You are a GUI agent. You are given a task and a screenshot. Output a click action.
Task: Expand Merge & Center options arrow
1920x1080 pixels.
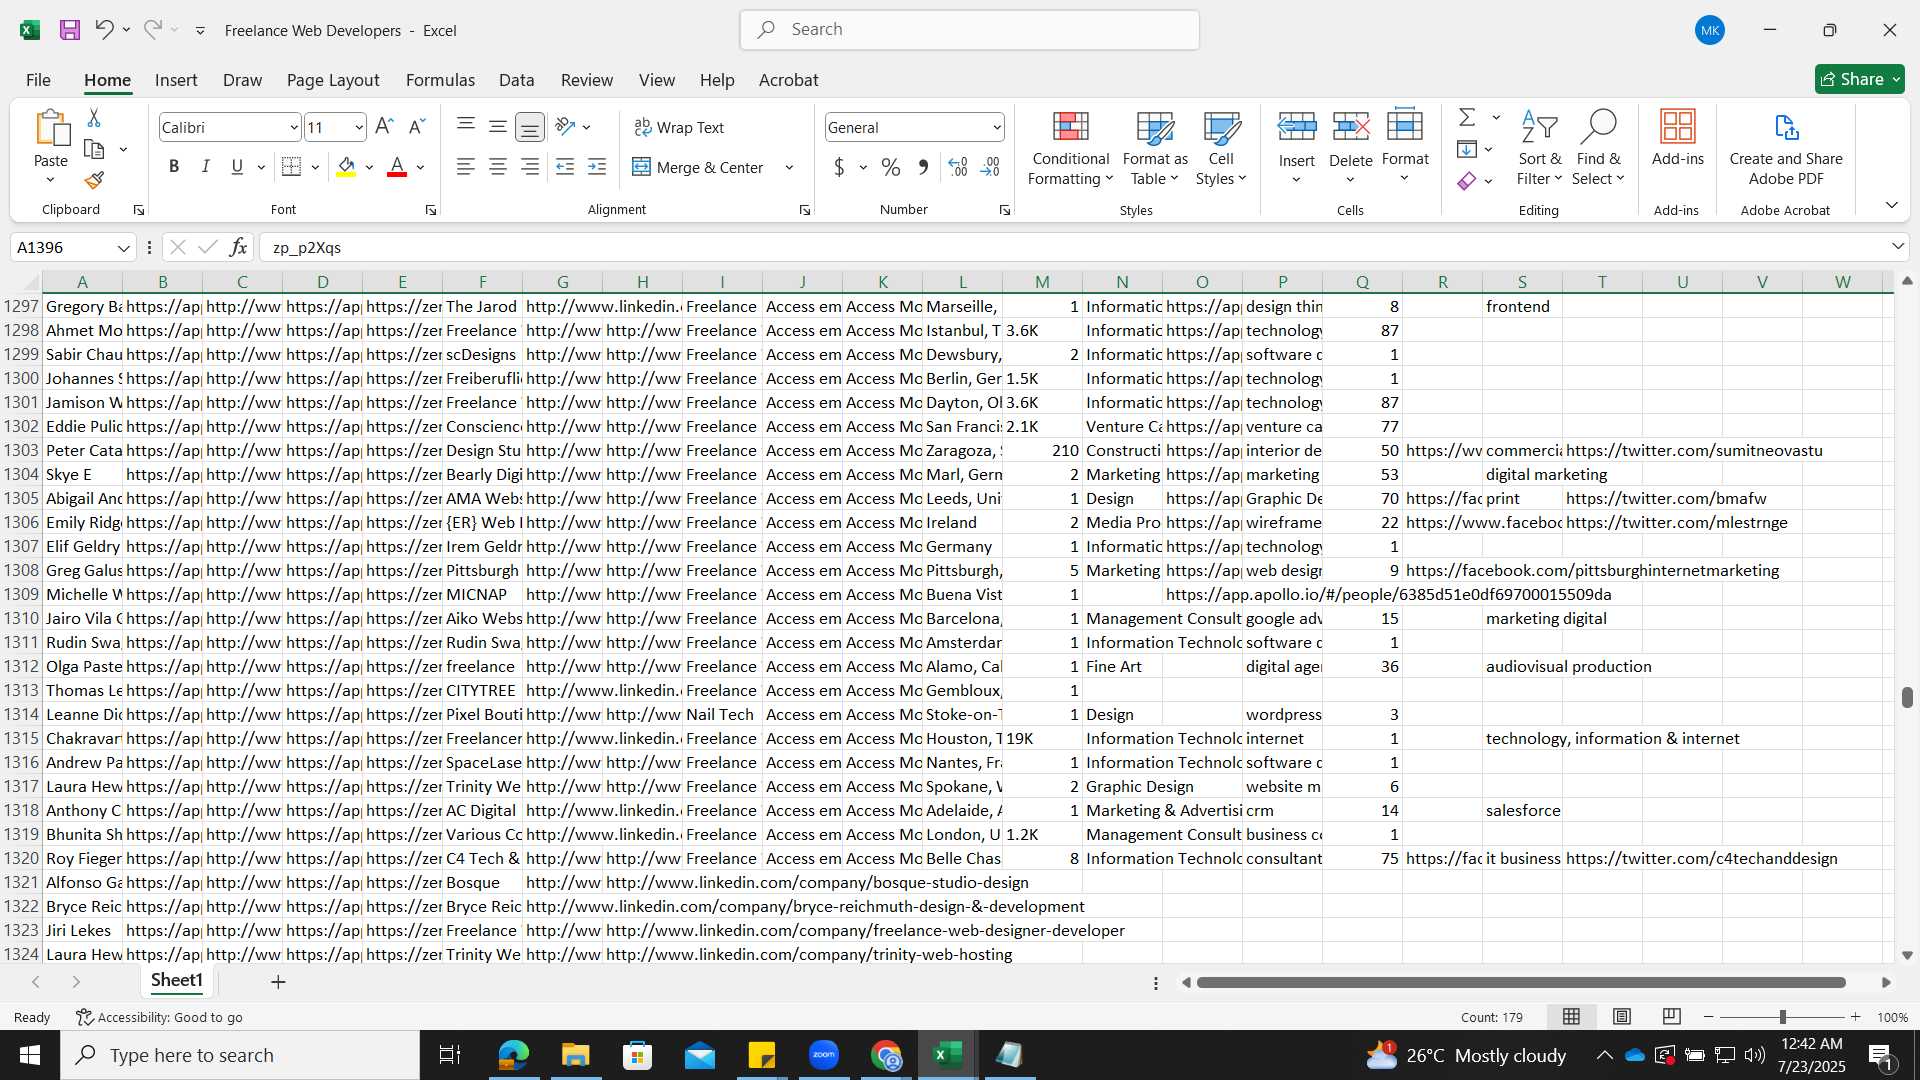(x=789, y=167)
